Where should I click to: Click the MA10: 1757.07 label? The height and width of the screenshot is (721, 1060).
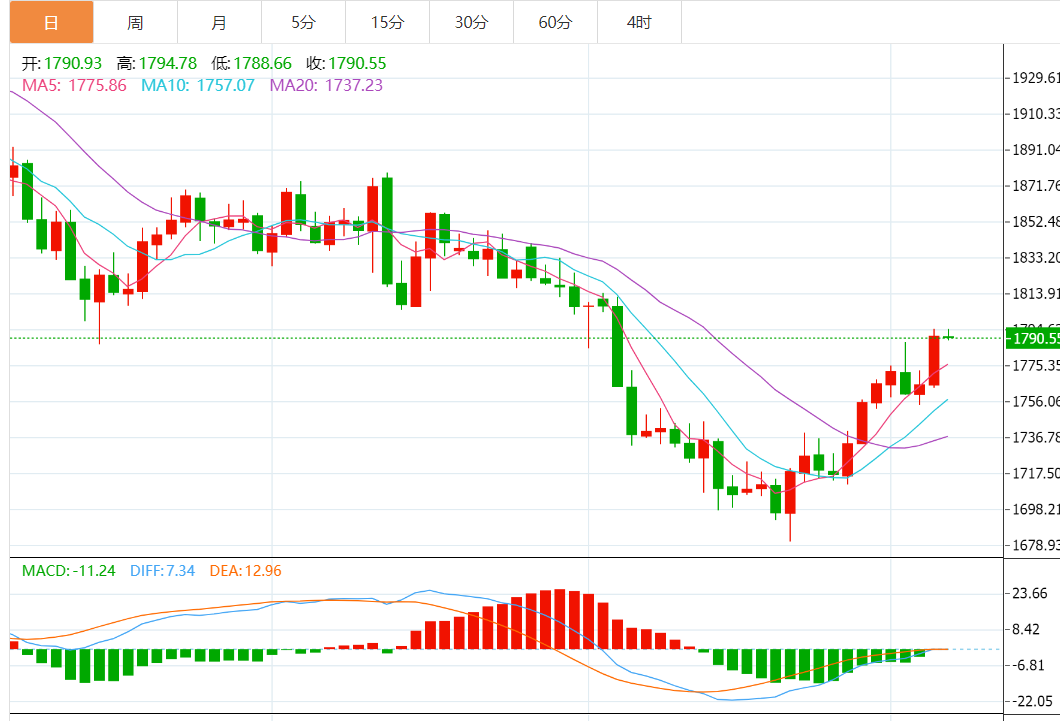(198, 85)
